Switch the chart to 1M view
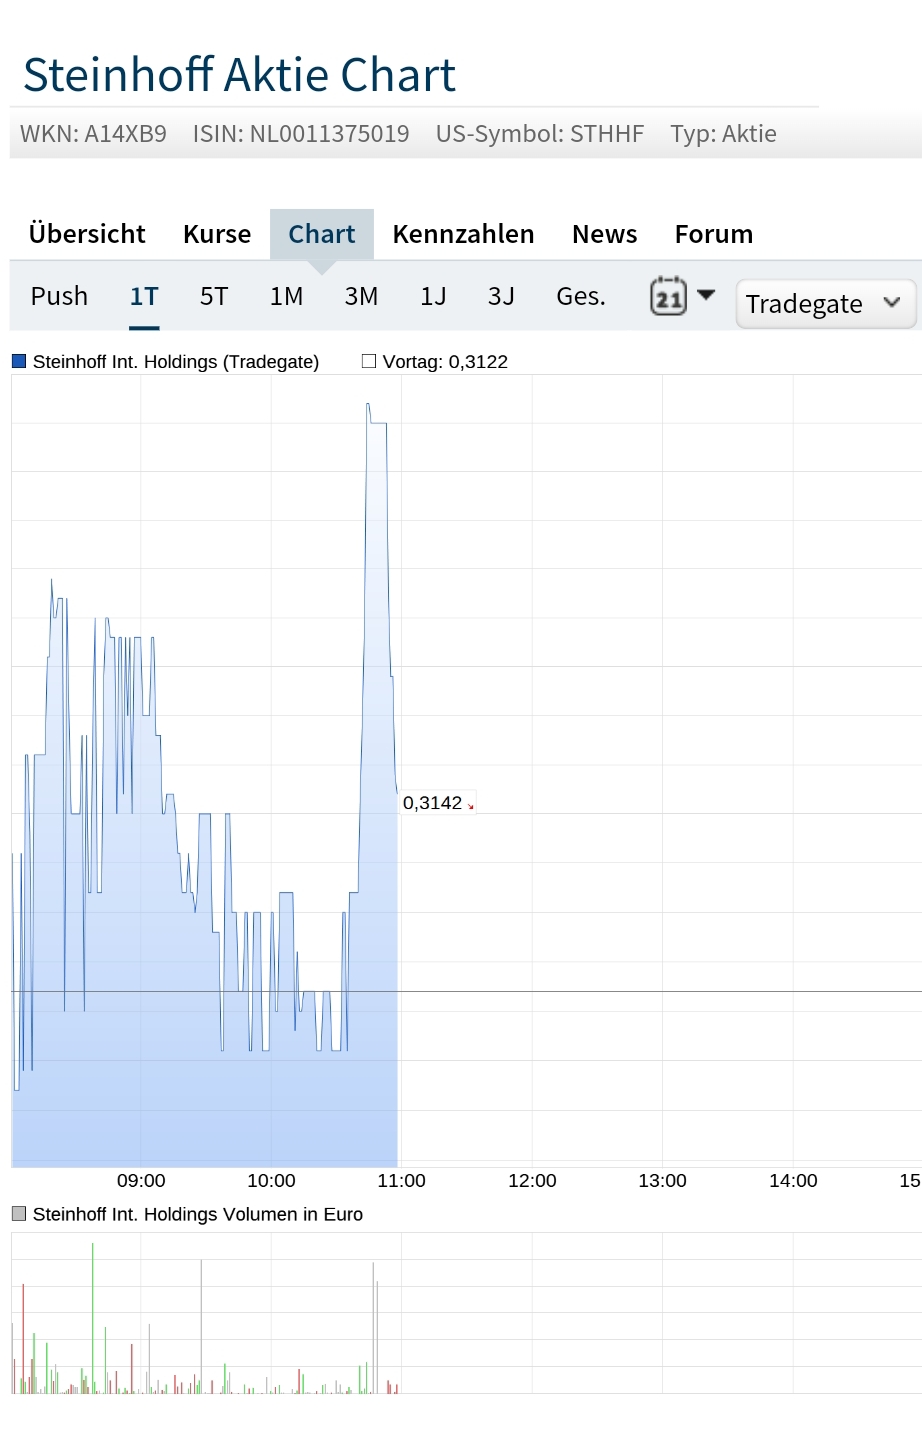The image size is (922, 1435). (286, 296)
